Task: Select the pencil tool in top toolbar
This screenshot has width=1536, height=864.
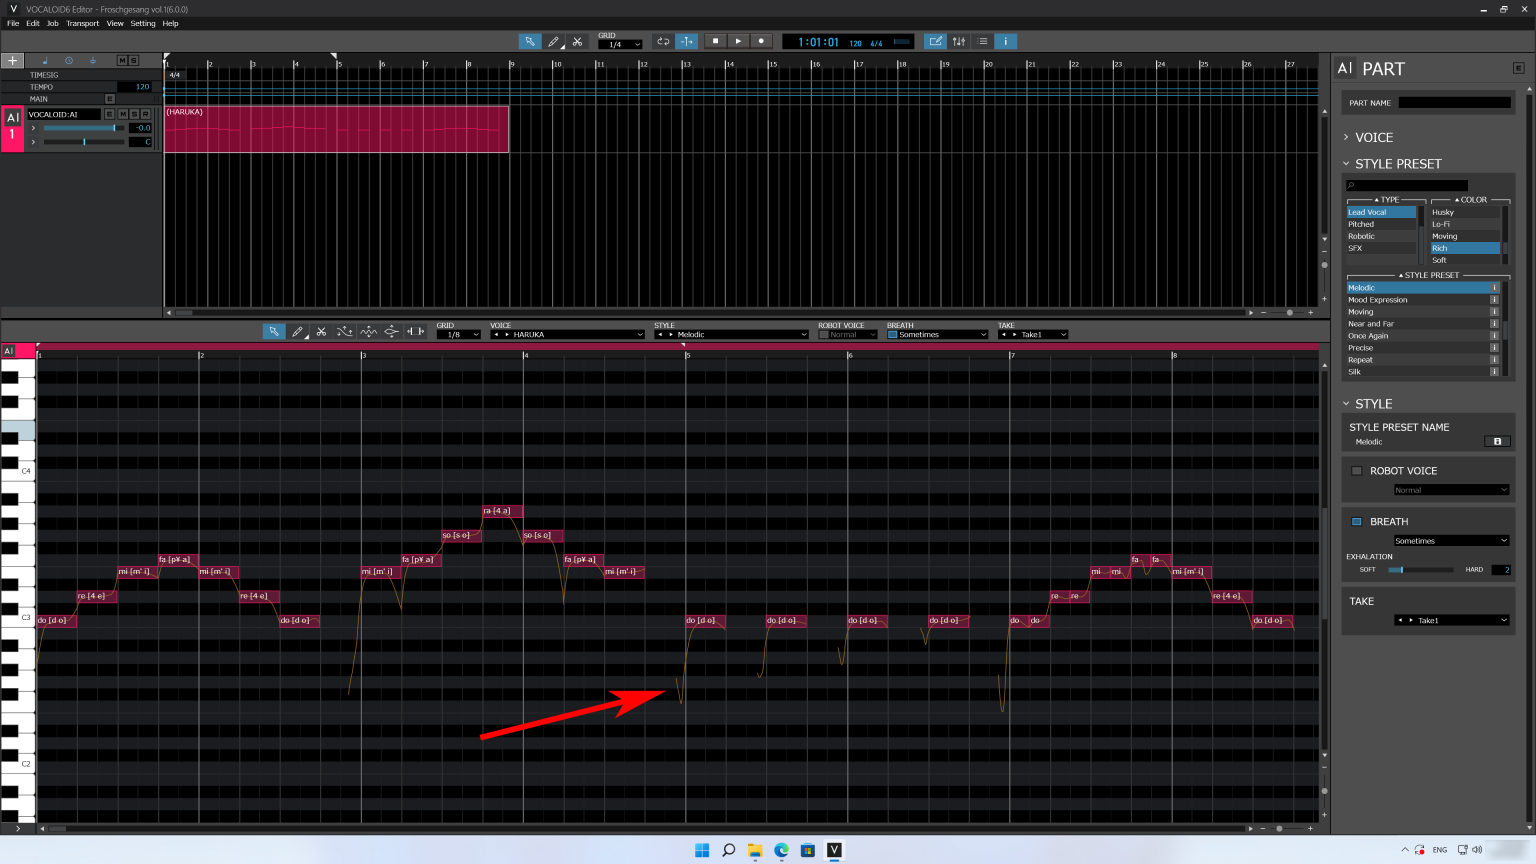Action: (553, 42)
